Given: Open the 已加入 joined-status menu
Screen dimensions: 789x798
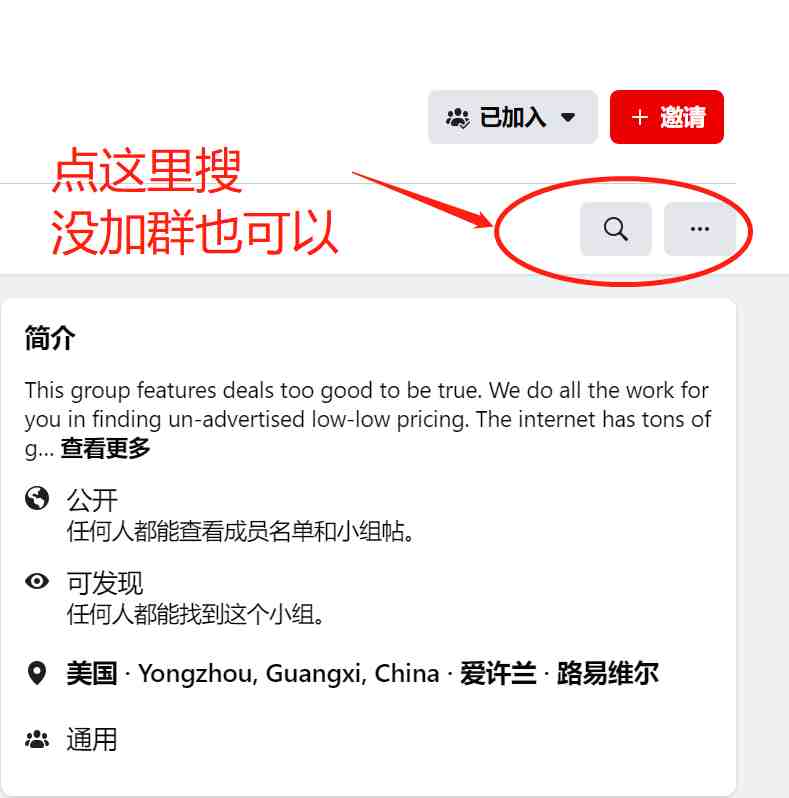Looking at the screenshot, I should click(x=513, y=117).
